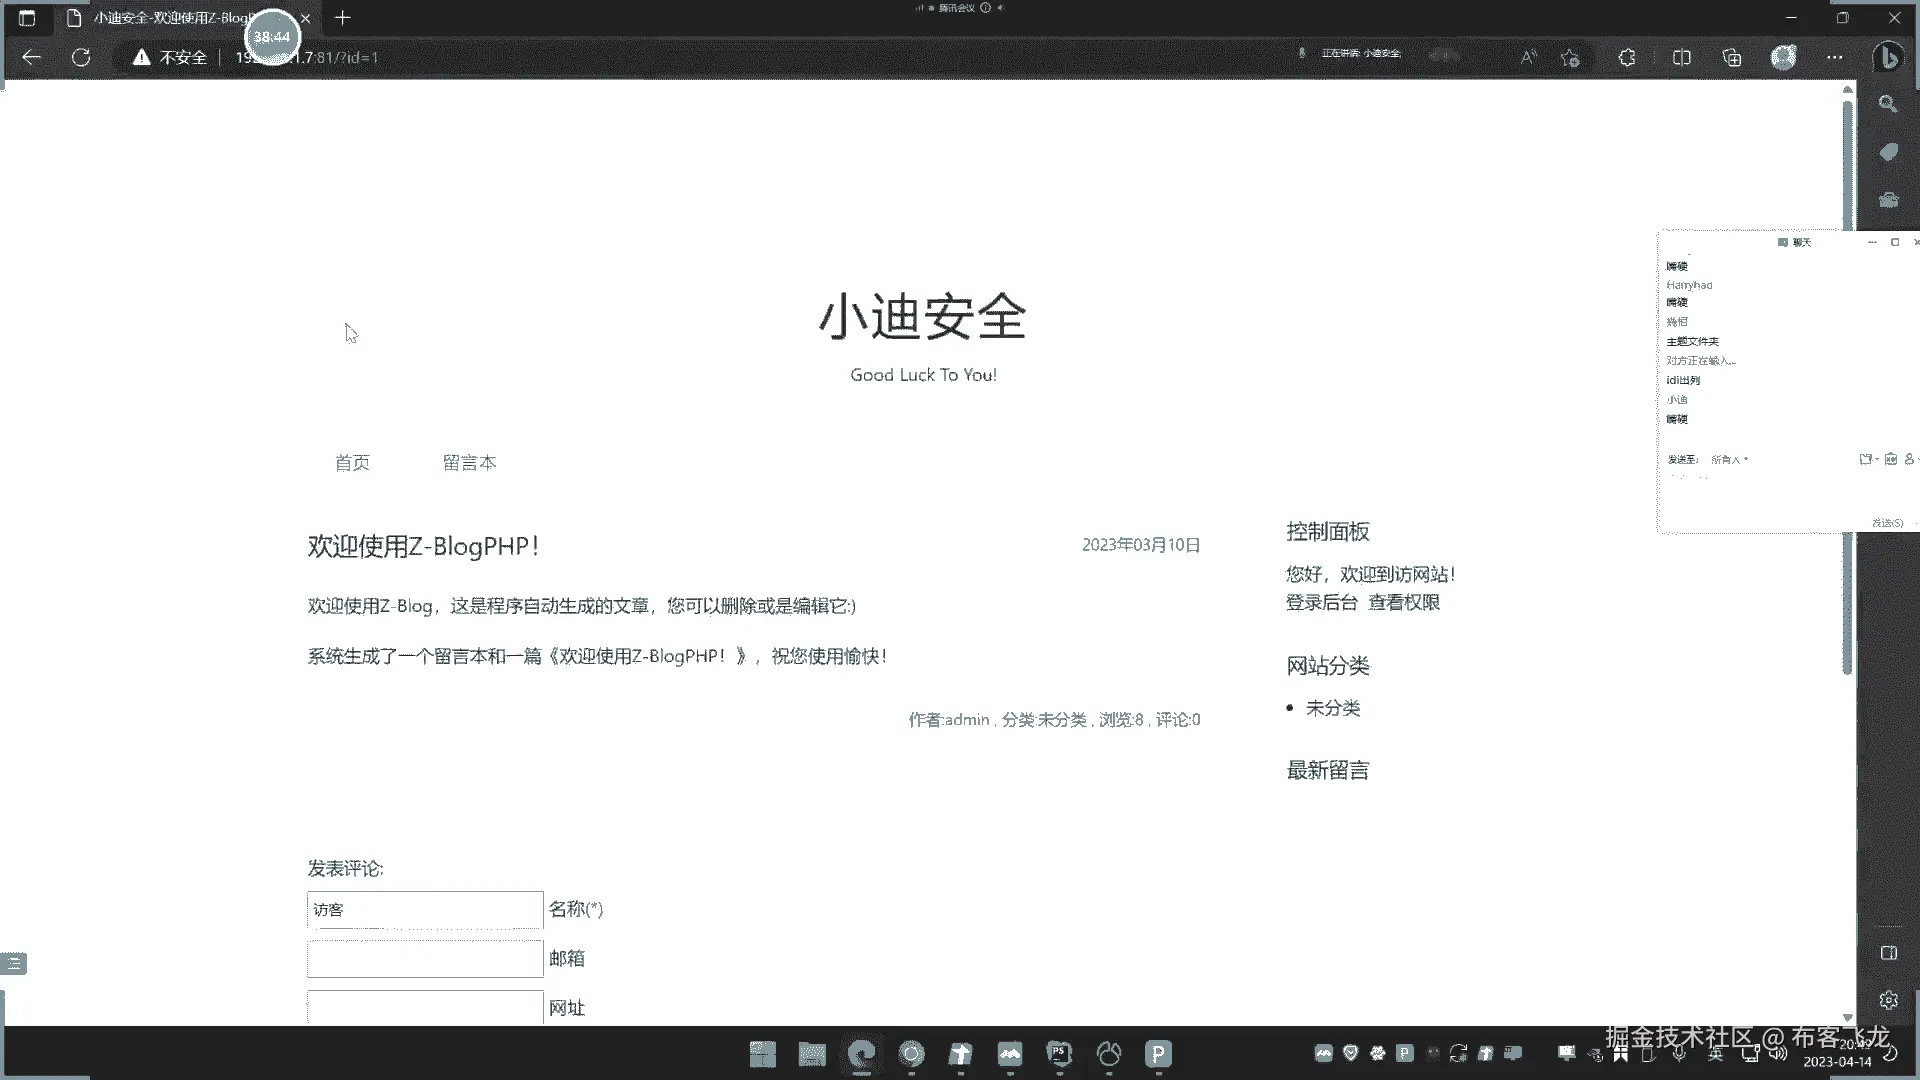
Task: Go to 首页 navigation item
Action: coord(352,463)
